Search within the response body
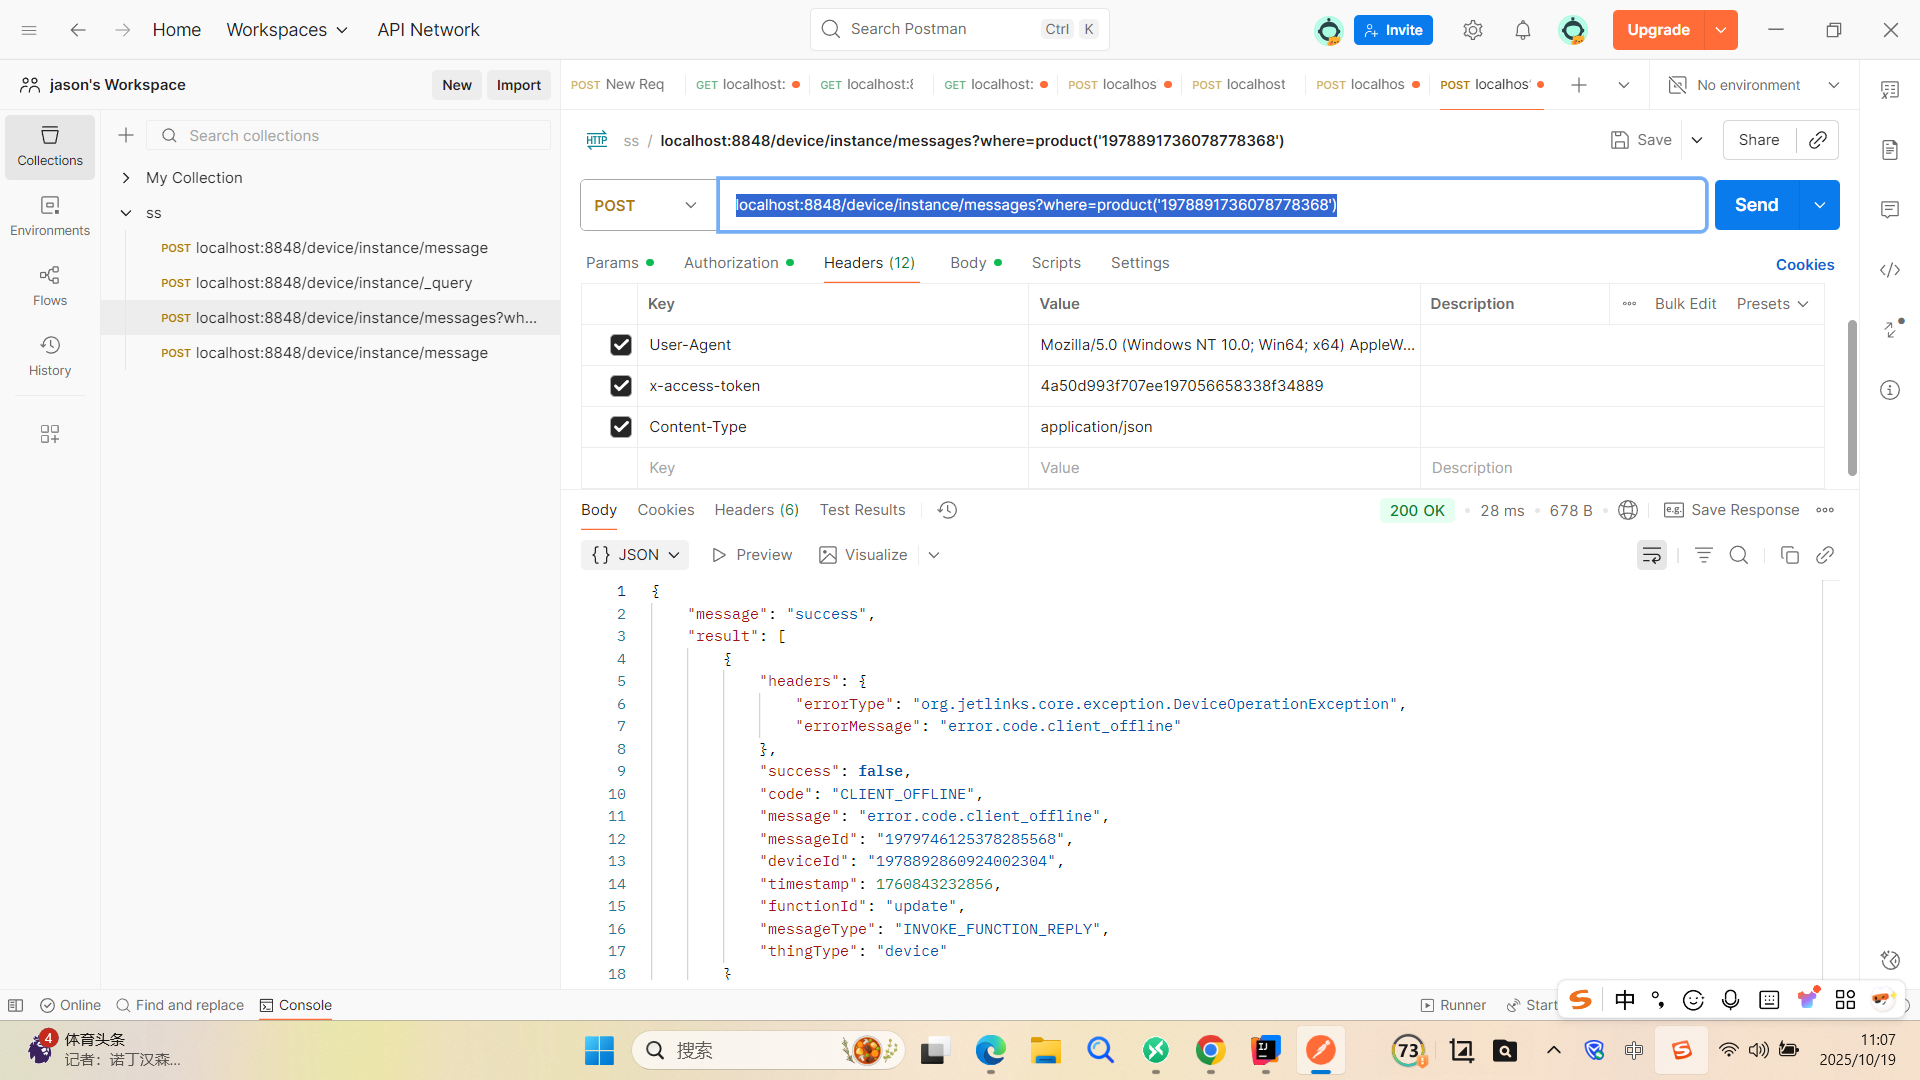 1739,555
